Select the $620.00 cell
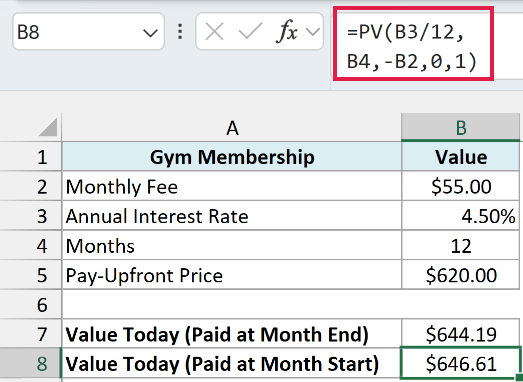The image size is (523, 382). [x=461, y=275]
